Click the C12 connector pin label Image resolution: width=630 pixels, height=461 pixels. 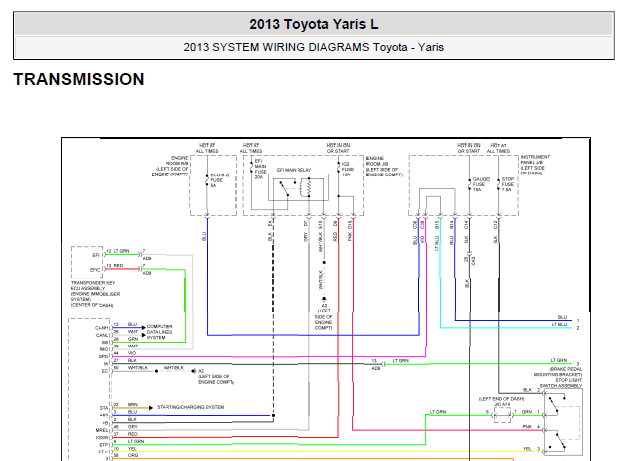pos(495,225)
